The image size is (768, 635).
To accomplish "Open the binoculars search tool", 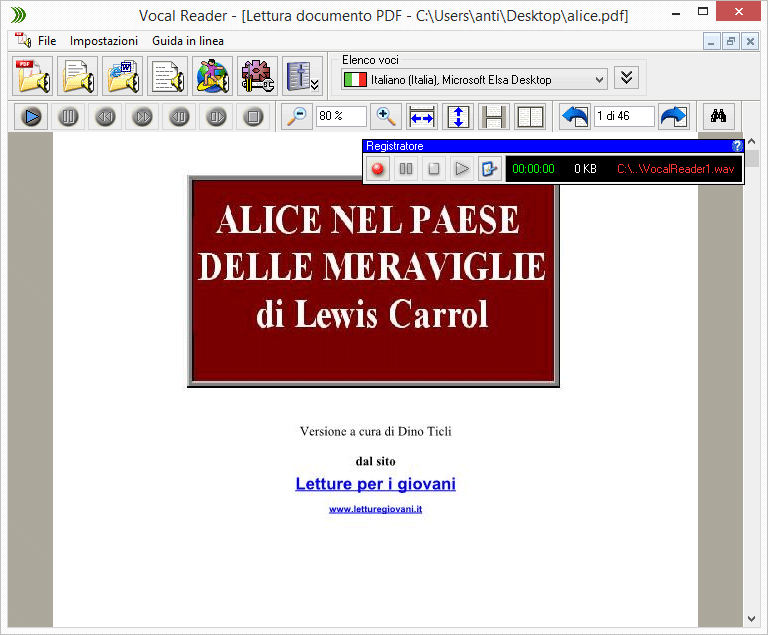I will 719,117.
